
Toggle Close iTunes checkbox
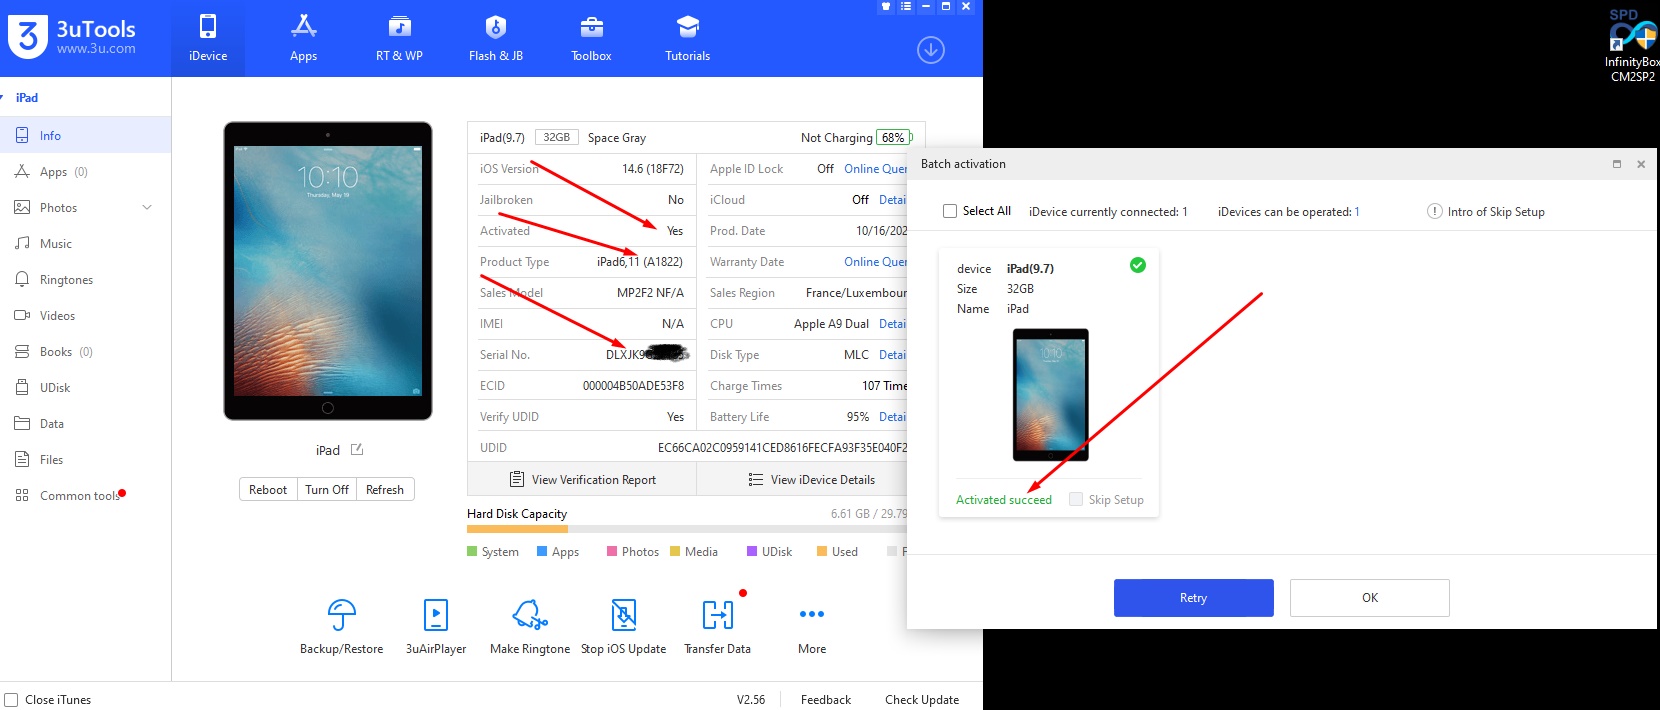click(x=11, y=700)
